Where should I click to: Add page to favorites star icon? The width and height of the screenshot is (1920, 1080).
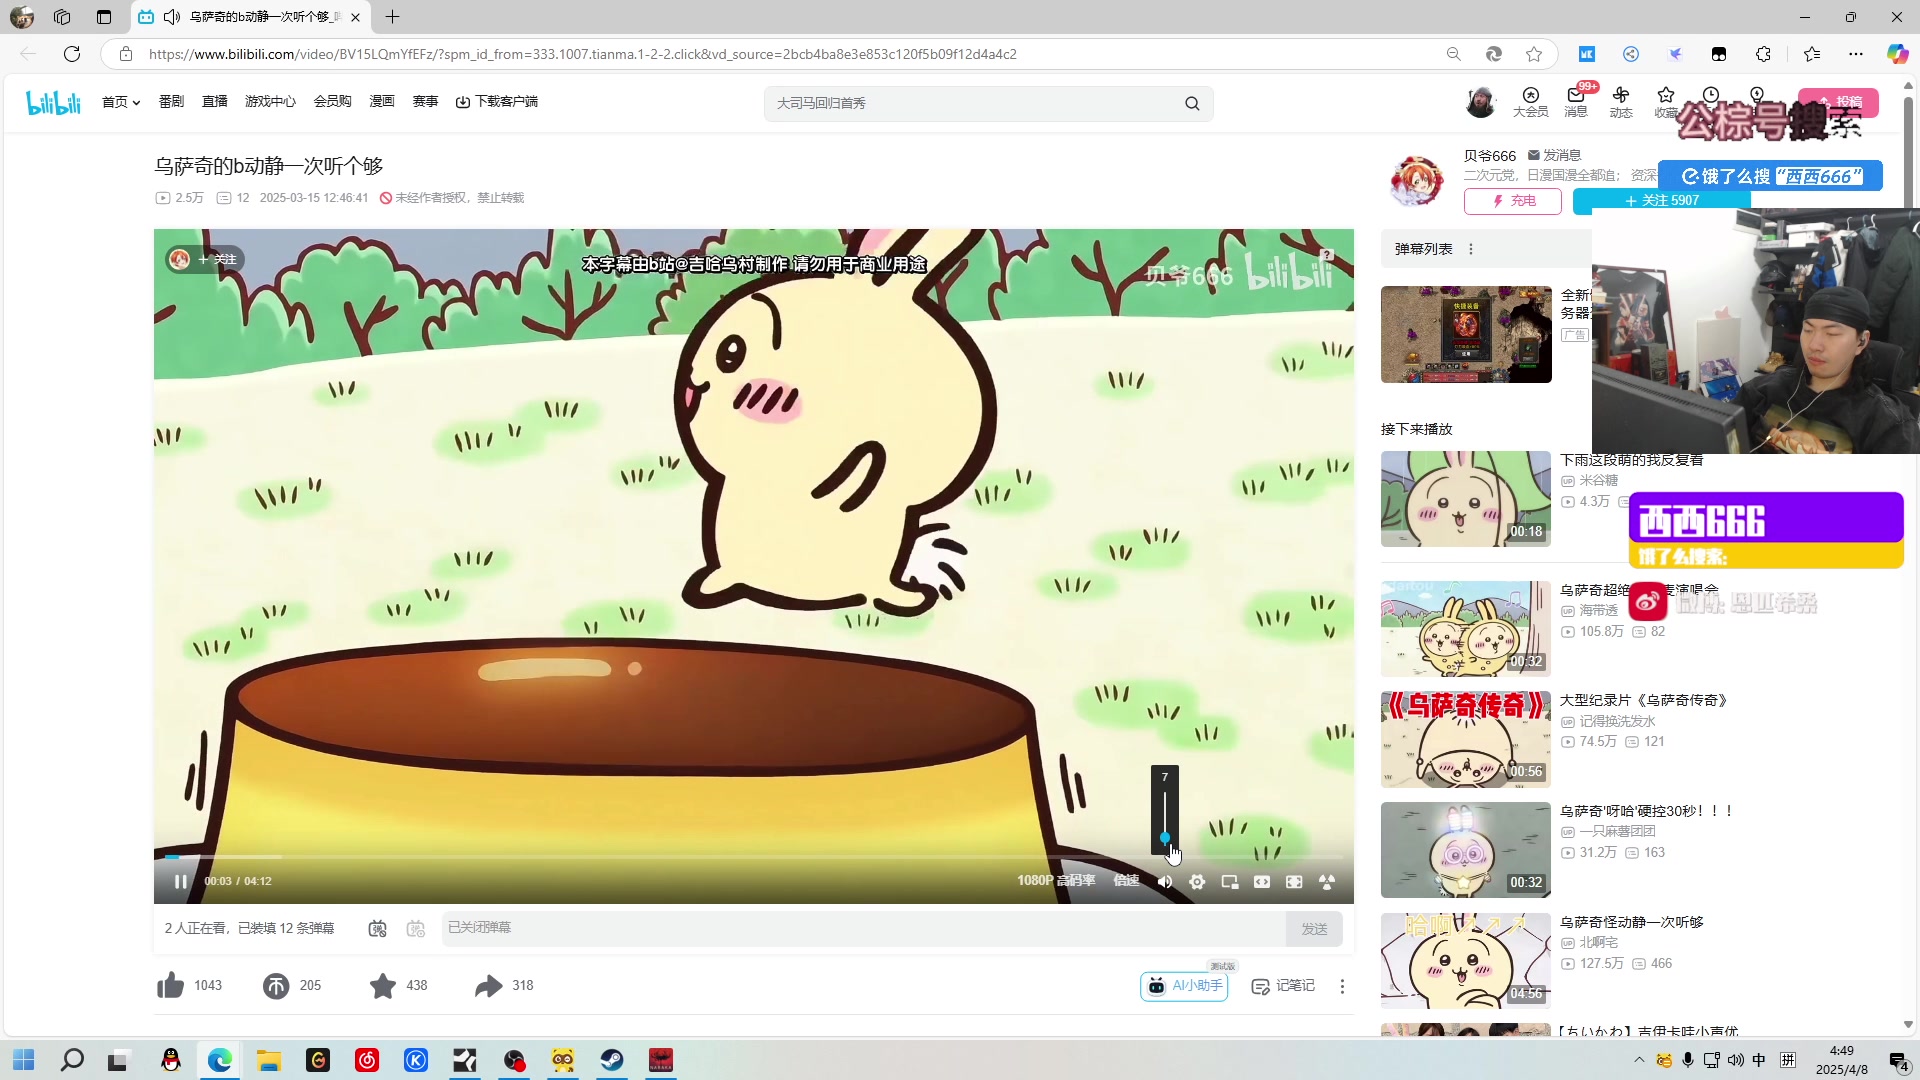(x=1534, y=54)
